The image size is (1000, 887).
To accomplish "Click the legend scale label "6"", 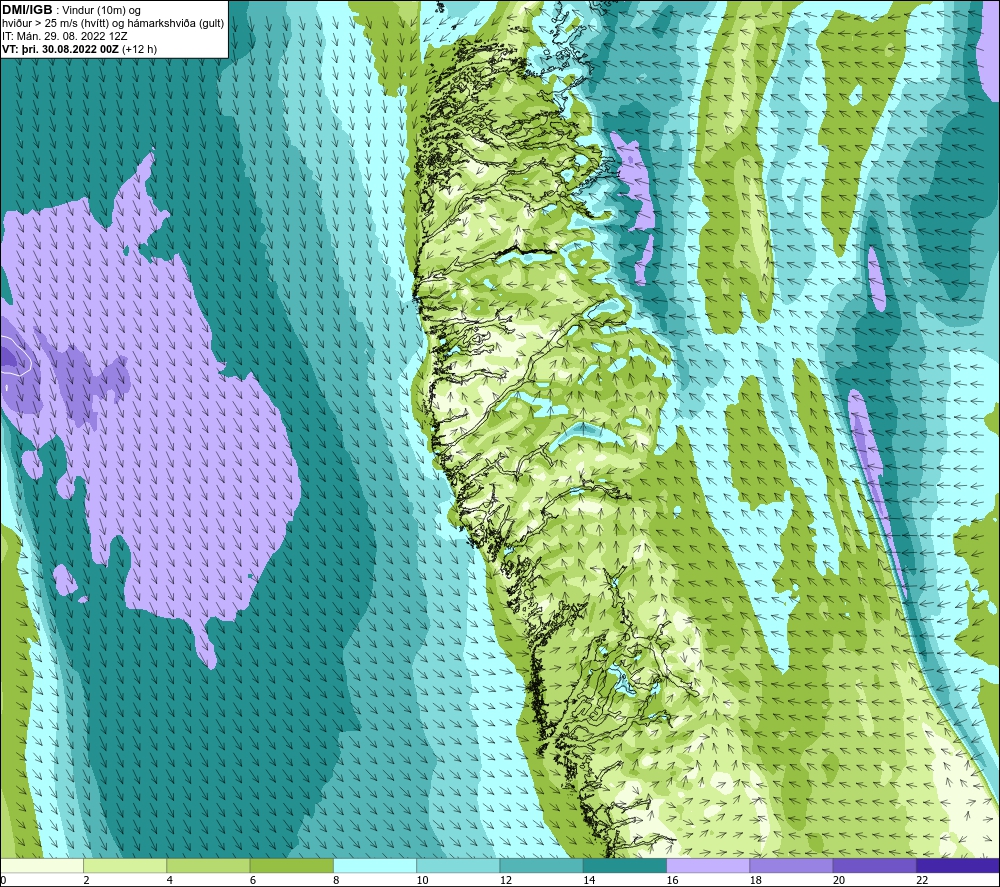I will click(x=253, y=880).
